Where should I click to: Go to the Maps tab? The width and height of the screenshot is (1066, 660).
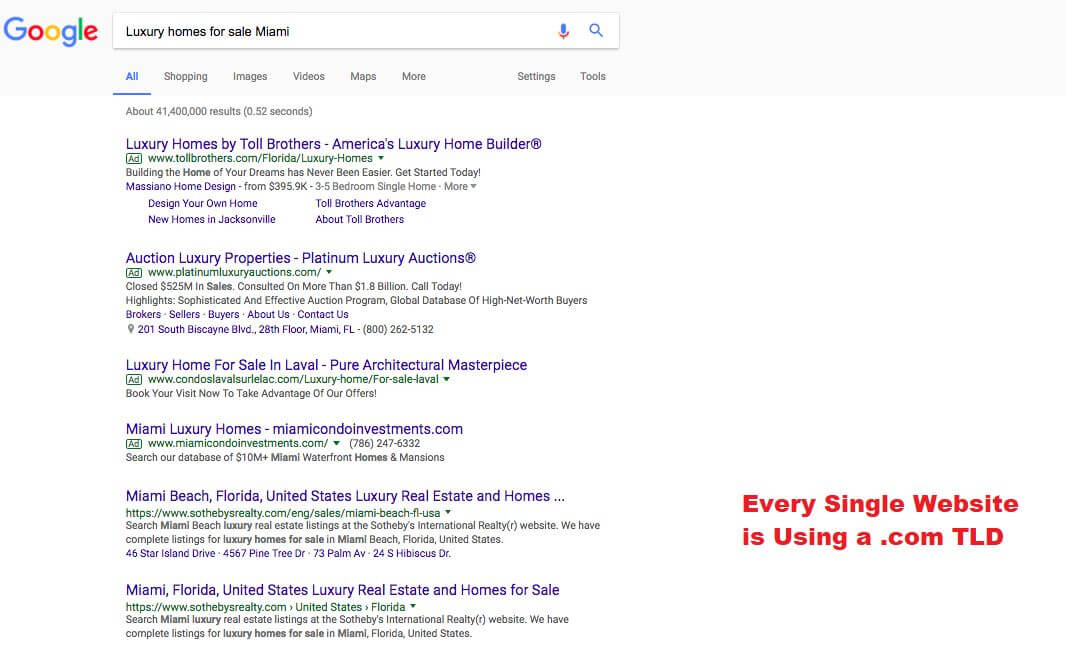pyautogui.click(x=363, y=76)
